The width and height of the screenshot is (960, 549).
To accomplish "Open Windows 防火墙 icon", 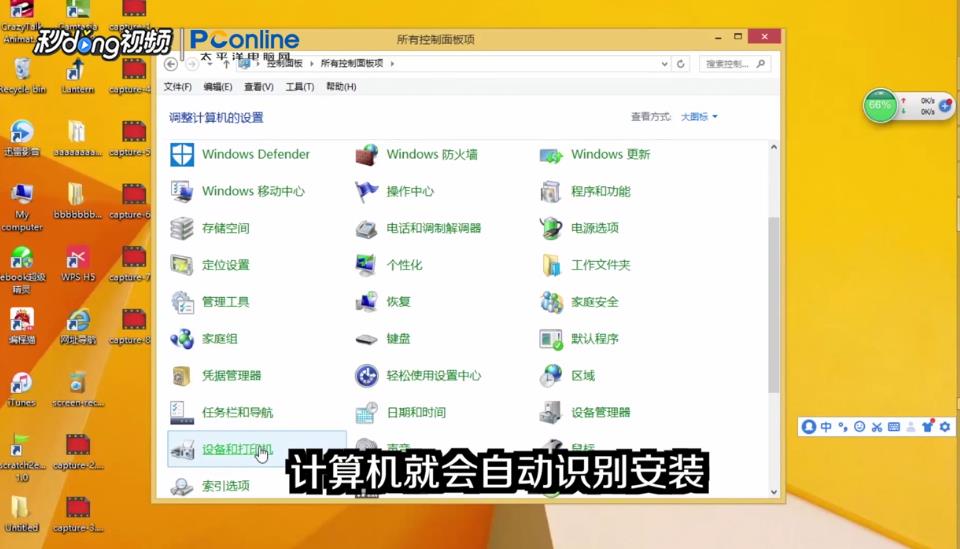I will pos(367,155).
